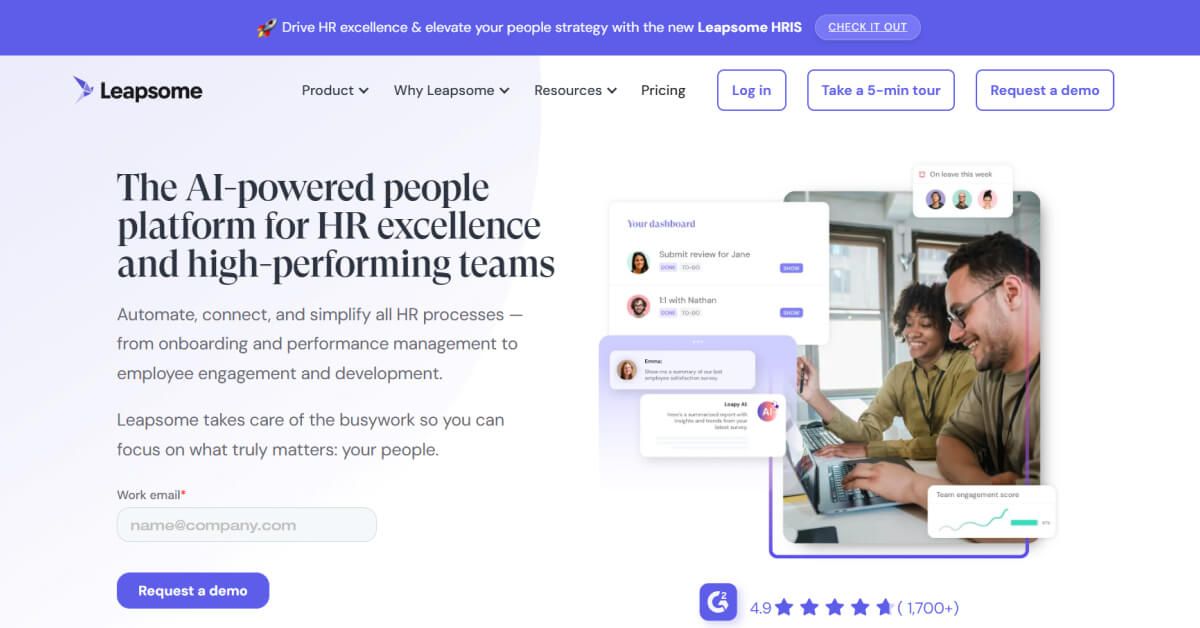
Task: Expand the Why Leapsome menu
Action: pos(452,90)
